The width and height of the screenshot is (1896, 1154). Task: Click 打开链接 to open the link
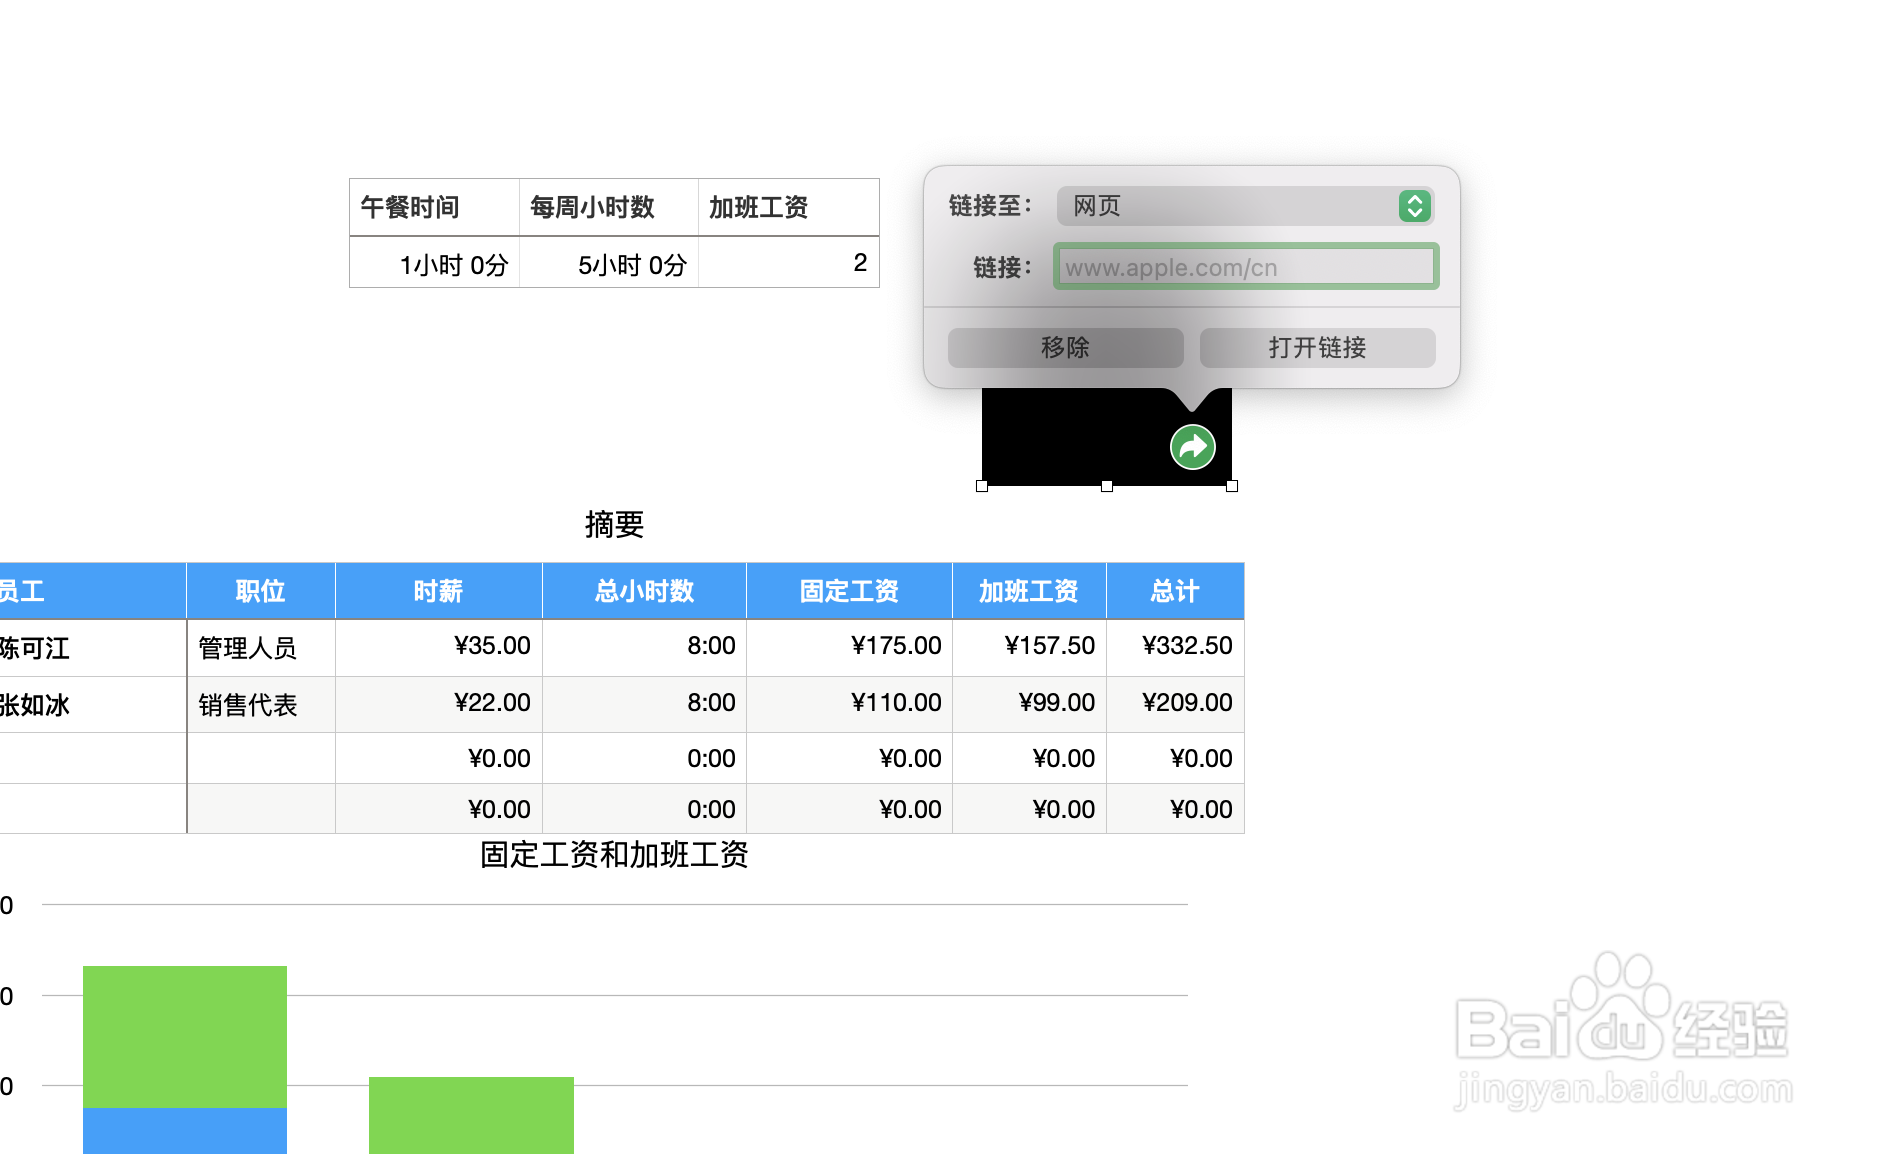(1317, 347)
